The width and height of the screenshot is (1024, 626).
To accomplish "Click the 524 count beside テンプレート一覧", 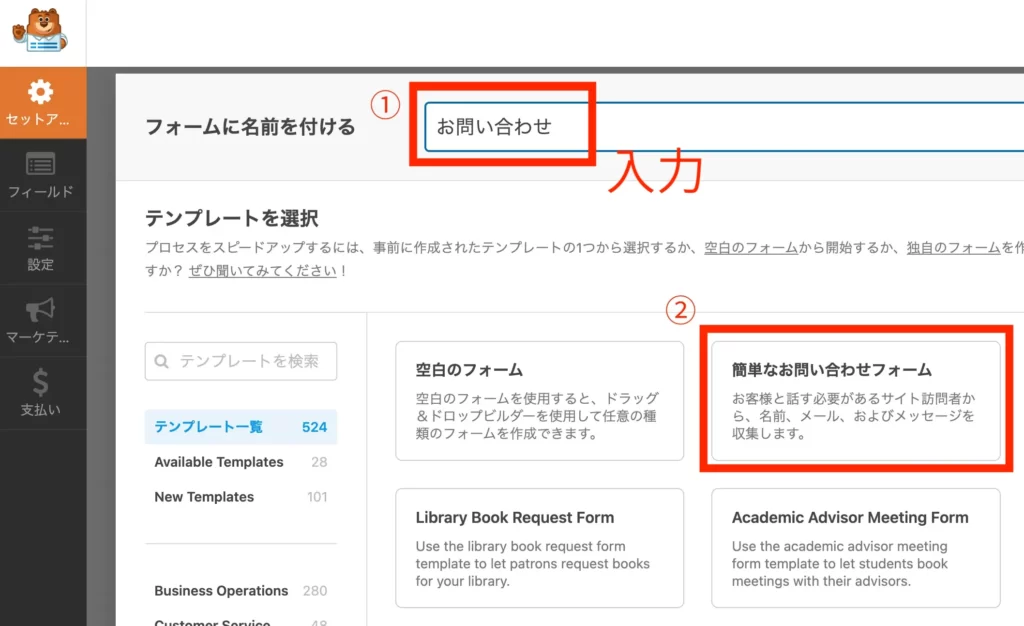I will 314,427.
